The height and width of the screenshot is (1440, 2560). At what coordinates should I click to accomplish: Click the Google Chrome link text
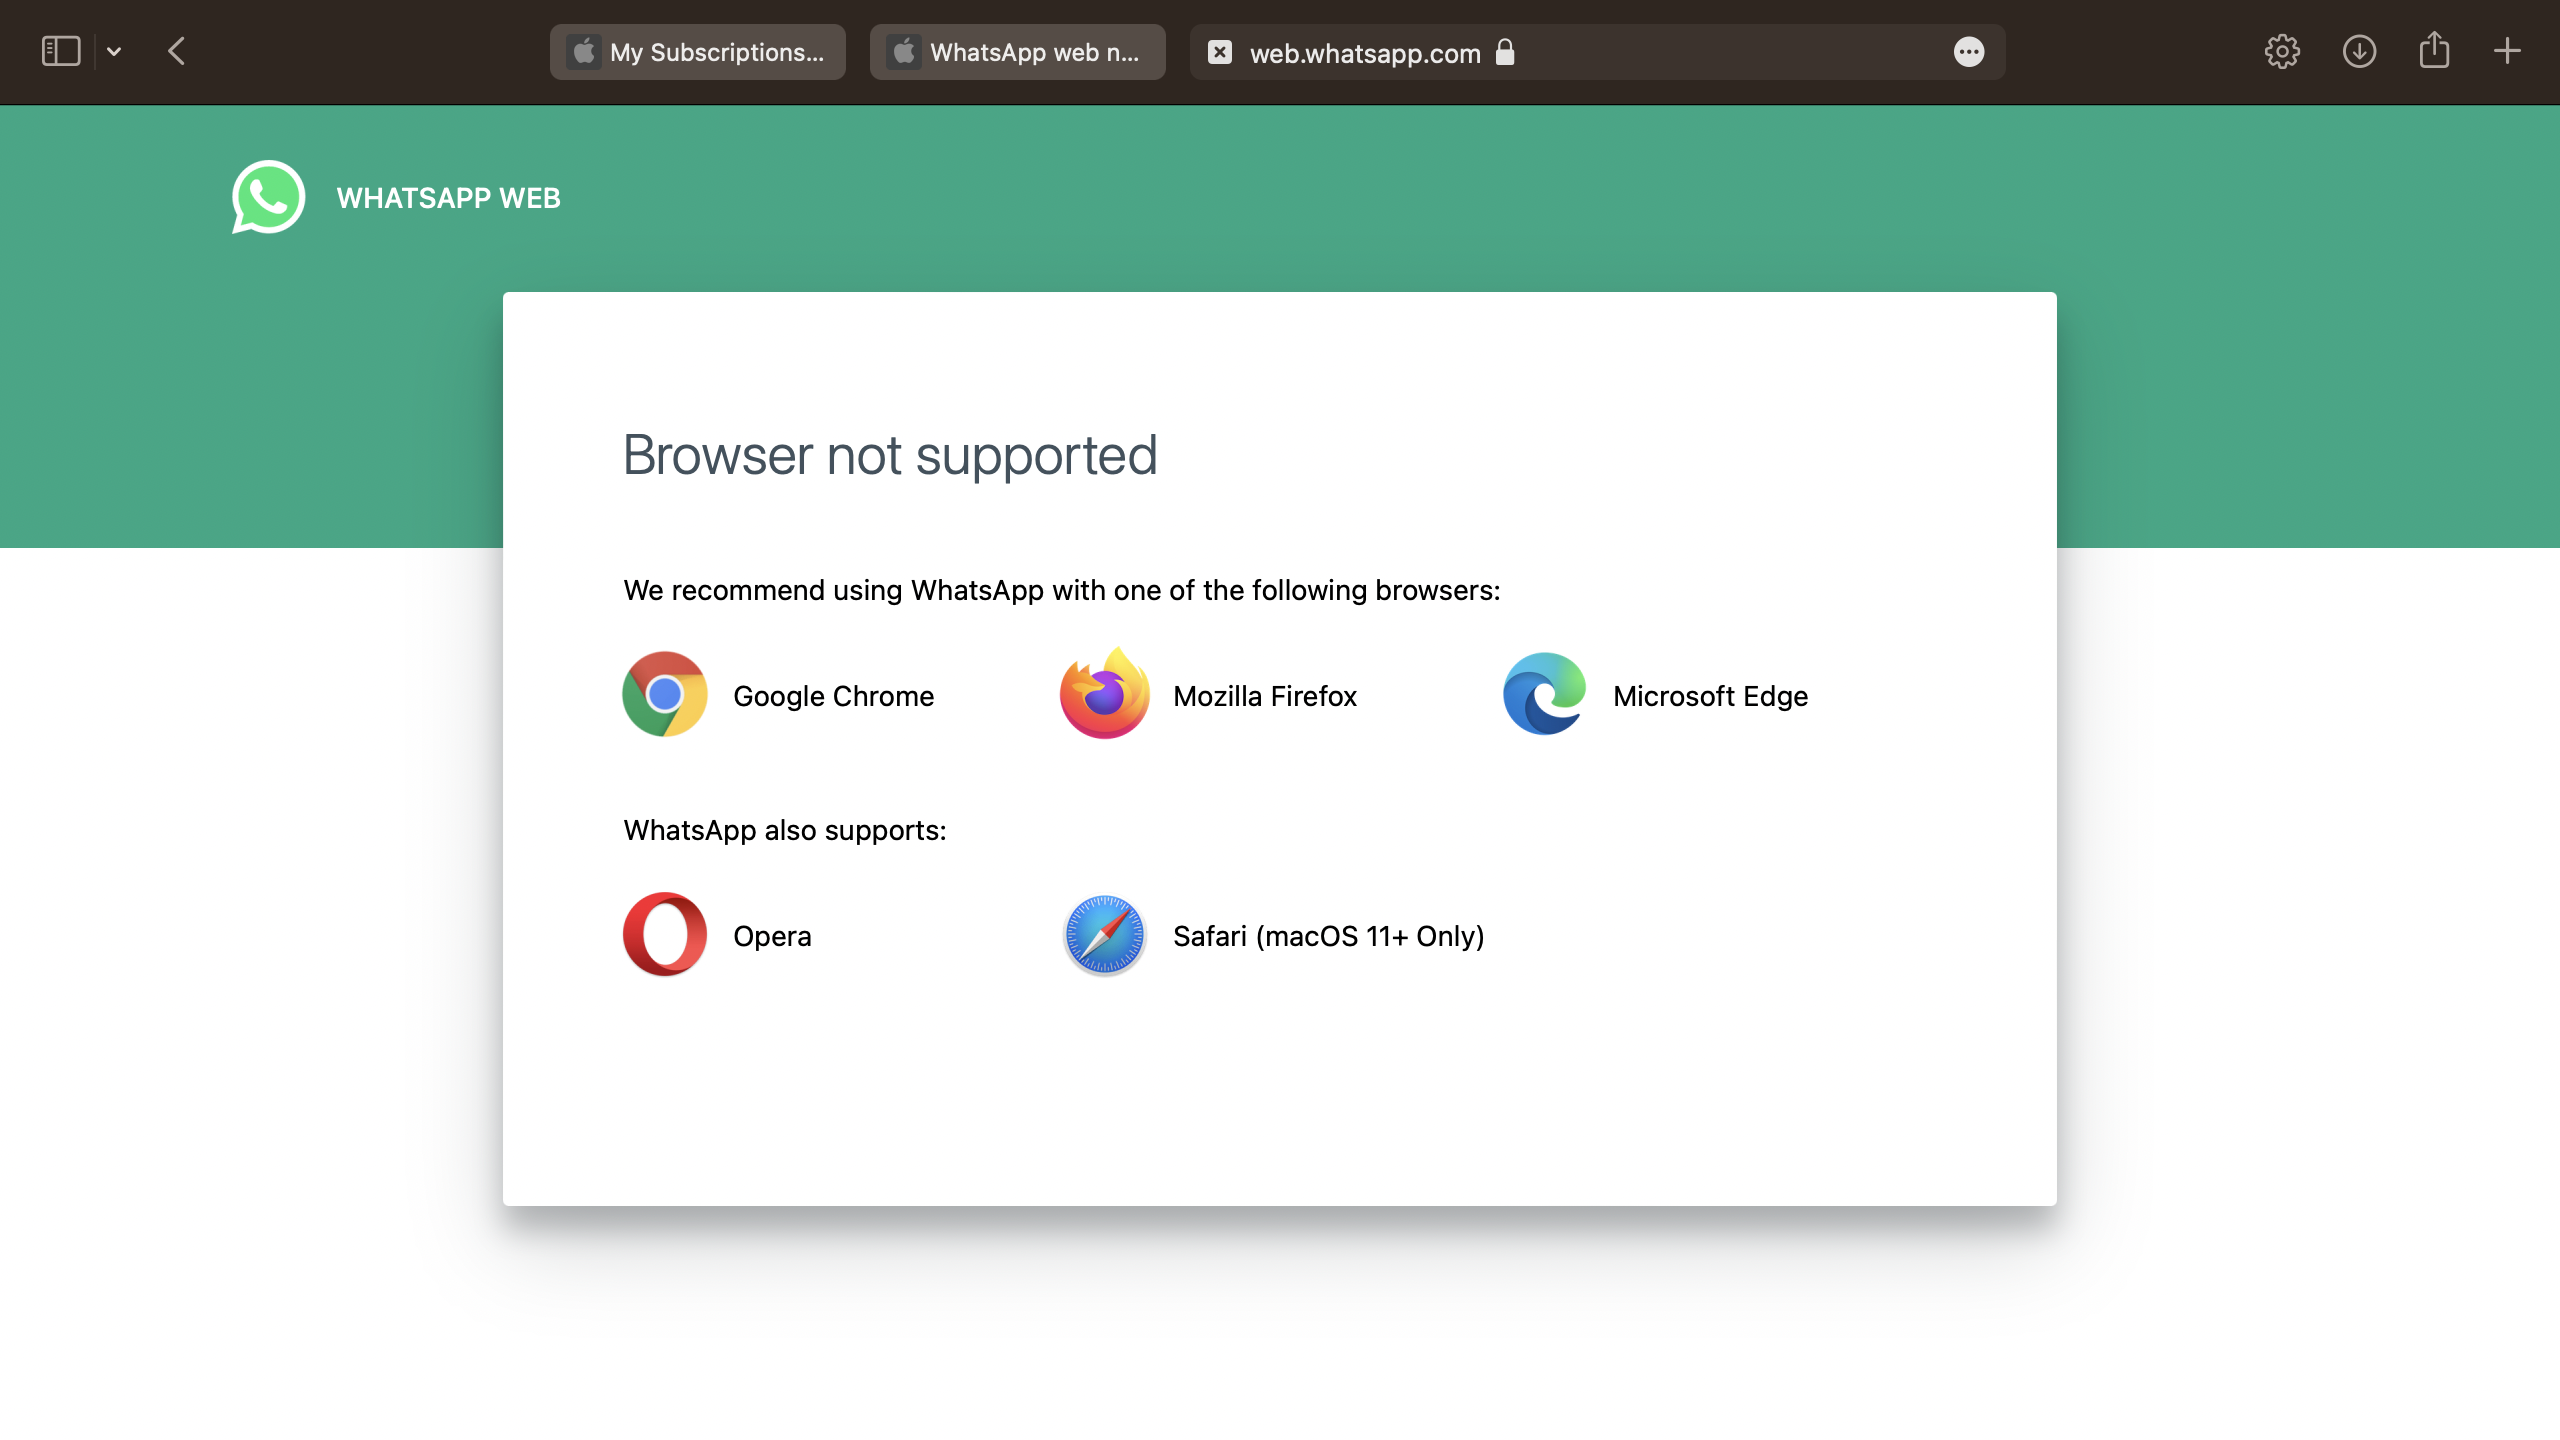point(833,696)
